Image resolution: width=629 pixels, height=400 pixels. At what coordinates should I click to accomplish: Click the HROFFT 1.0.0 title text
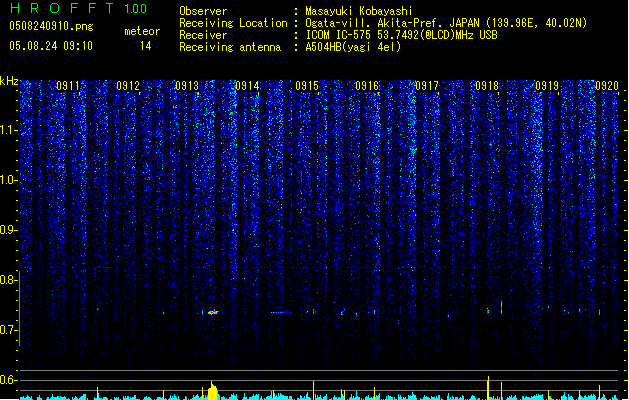pos(79,8)
